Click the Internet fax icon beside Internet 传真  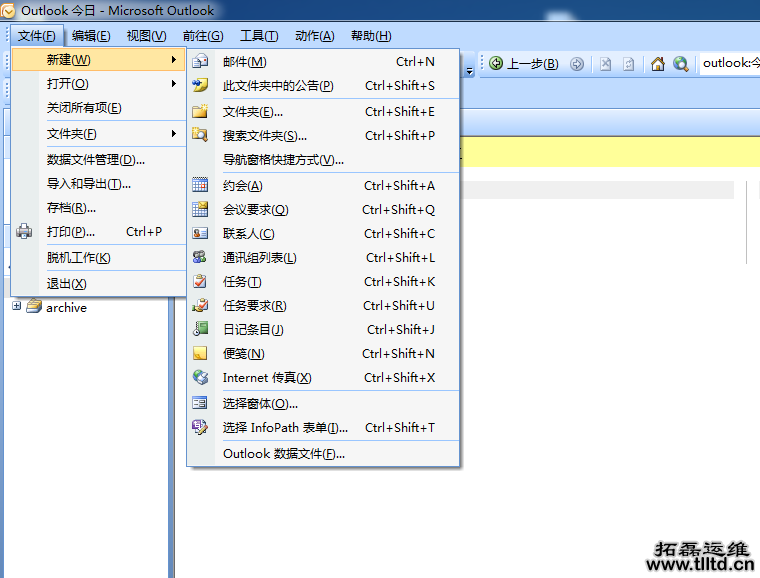(x=200, y=377)
